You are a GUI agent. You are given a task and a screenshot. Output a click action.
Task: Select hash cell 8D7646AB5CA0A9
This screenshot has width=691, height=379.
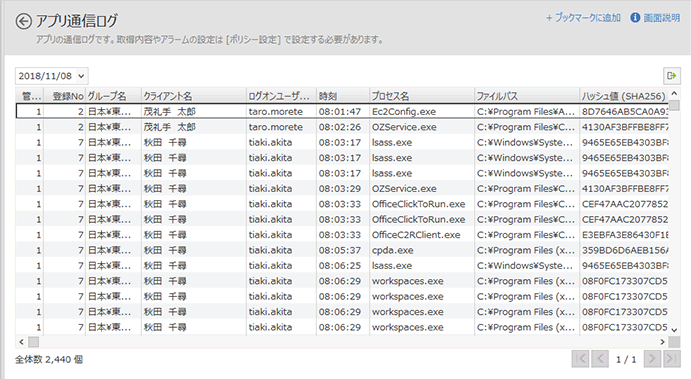pyautogui.click(x=624, y=111)
